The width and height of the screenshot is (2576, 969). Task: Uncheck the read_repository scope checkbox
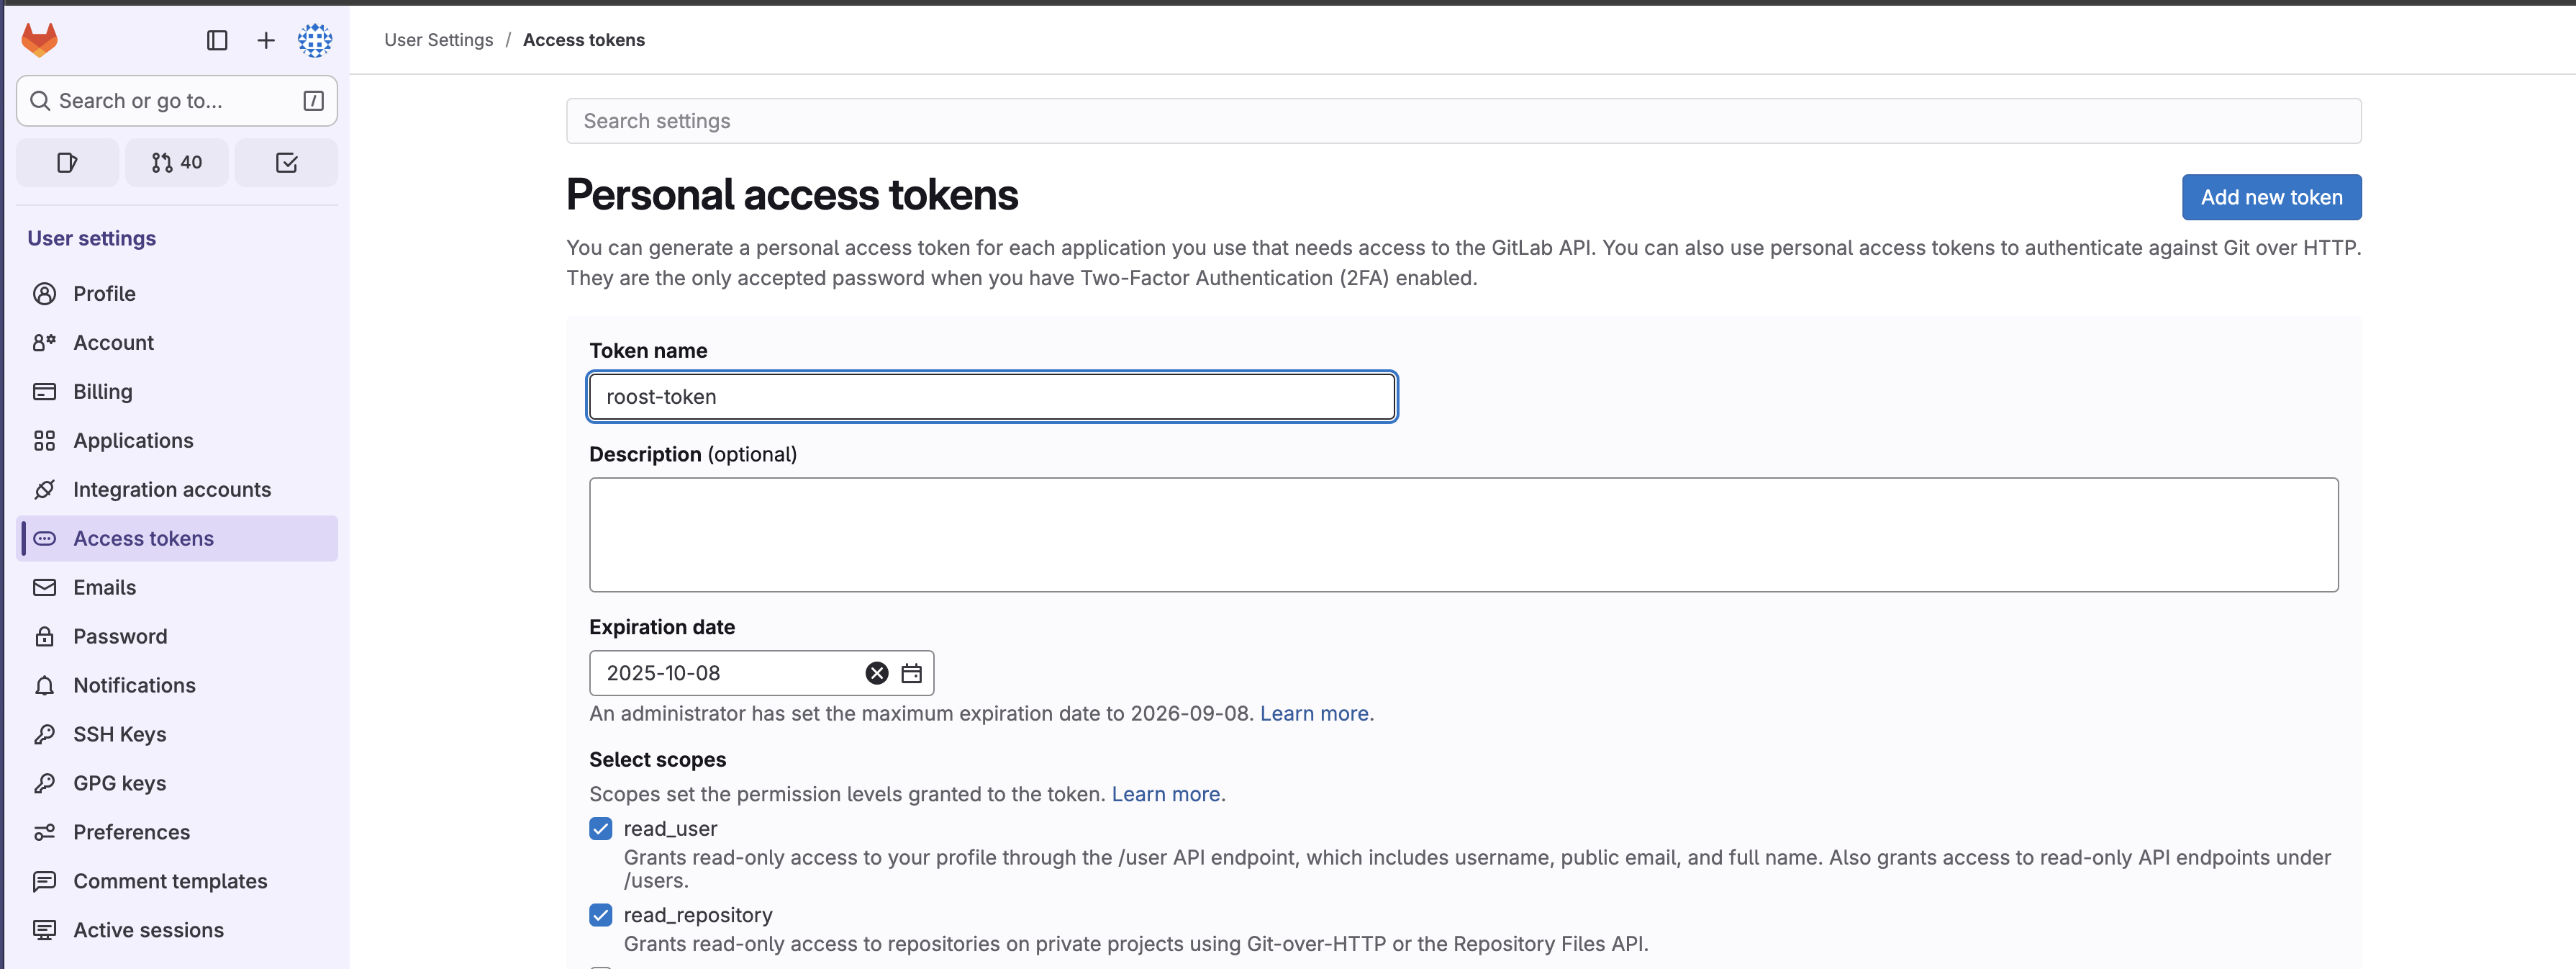coord(601,915)
